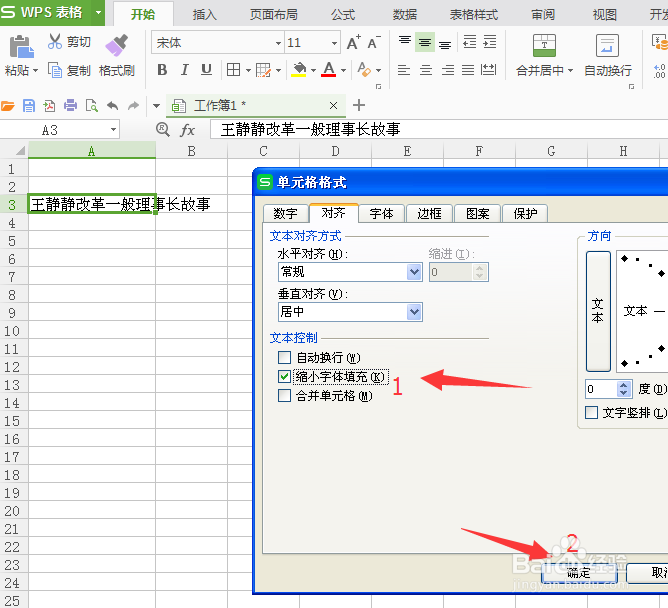This screenshot has width=668, height=608.
Task: Click the Print icon
Action: click(x=70, y=105)
